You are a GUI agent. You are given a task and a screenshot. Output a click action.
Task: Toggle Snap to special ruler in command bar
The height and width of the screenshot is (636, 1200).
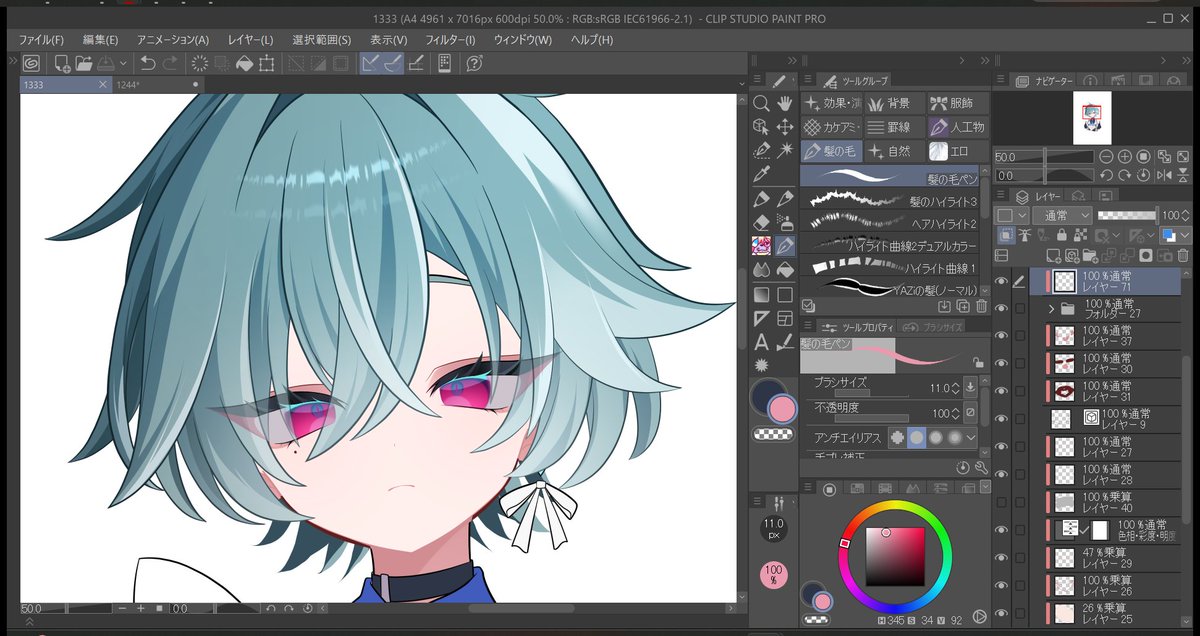coord(393,63)
